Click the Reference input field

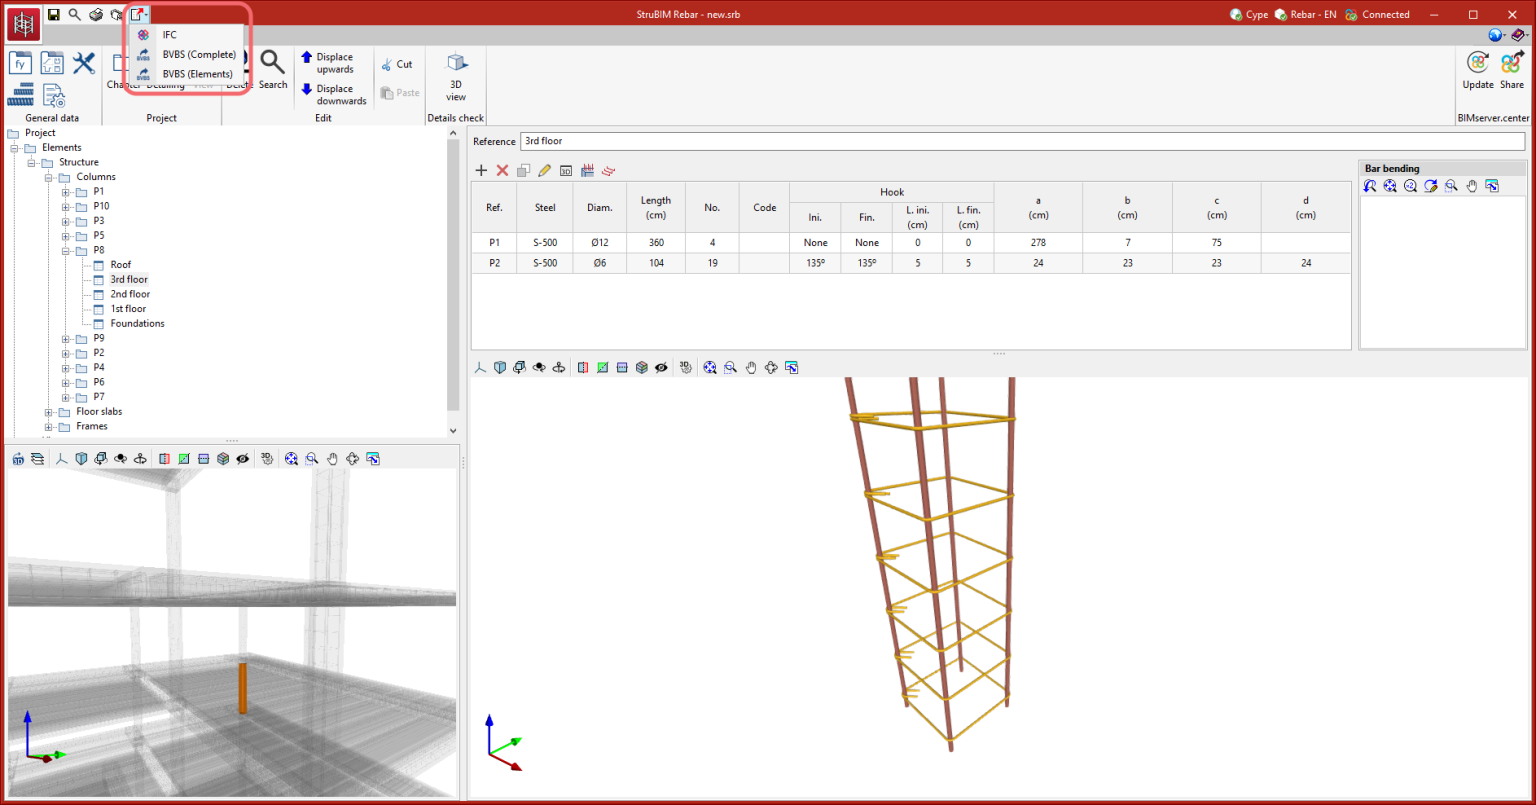coord(1023,141)
